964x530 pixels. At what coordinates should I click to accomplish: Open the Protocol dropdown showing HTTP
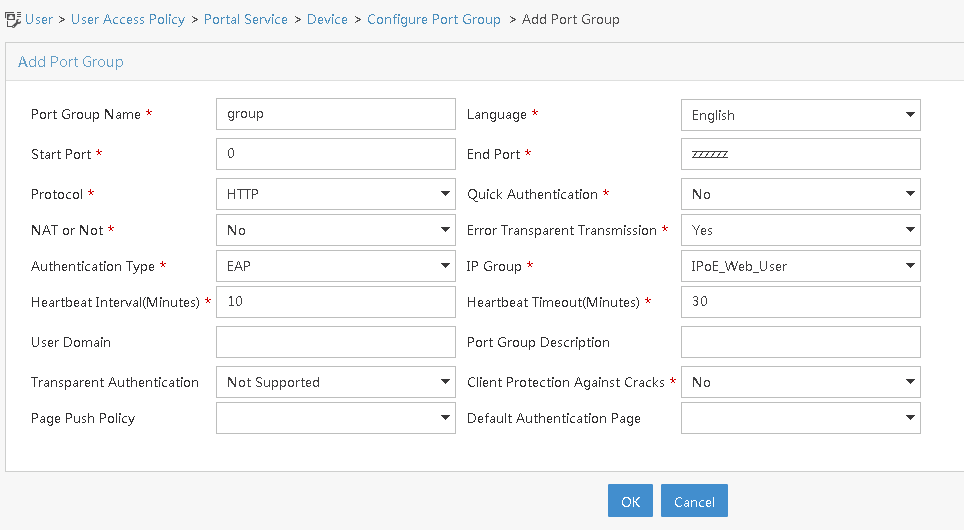336,194
